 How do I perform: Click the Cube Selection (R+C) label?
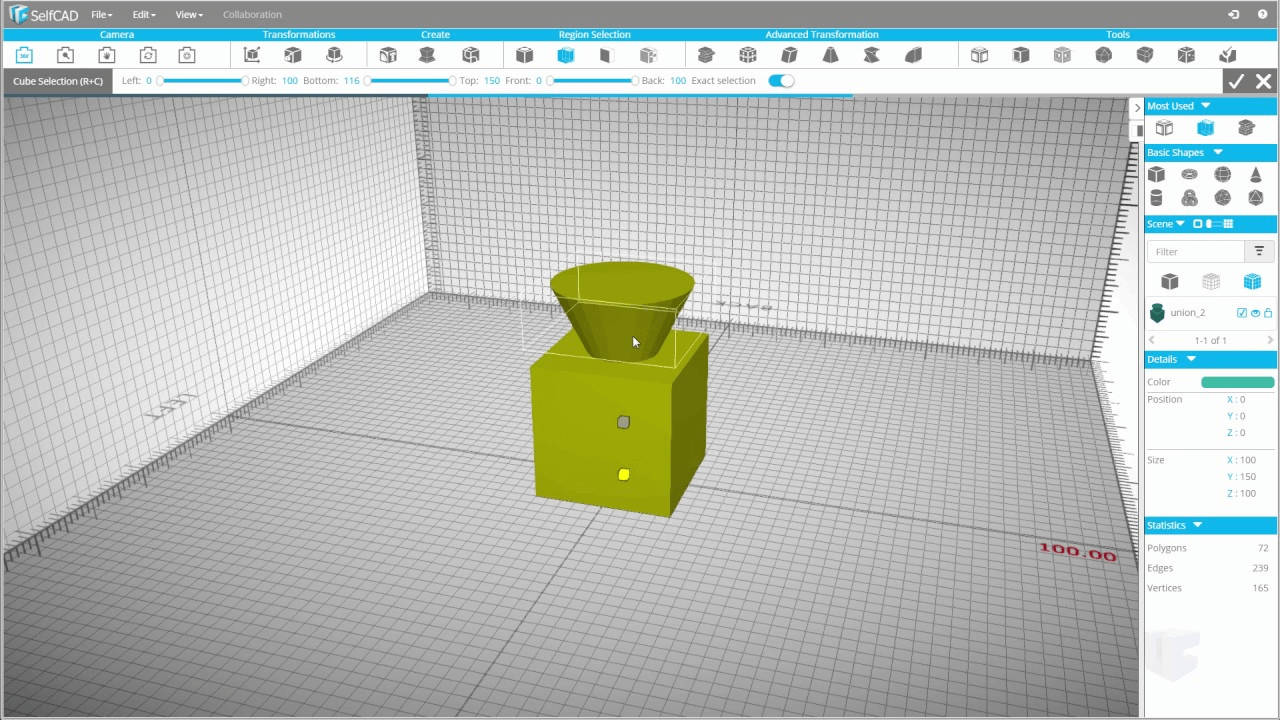coord(58,81)
